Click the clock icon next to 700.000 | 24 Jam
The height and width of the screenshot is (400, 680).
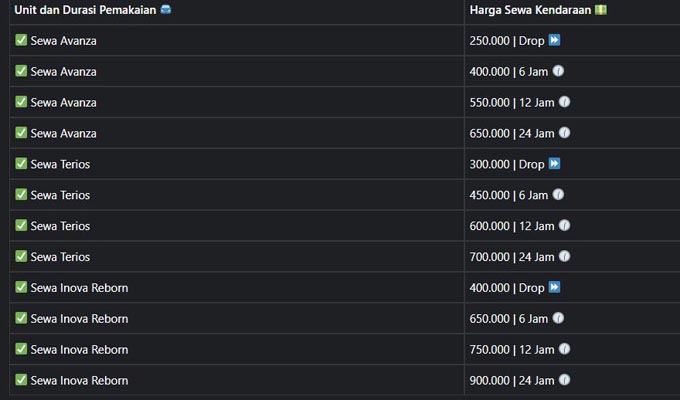[x=564, y=256]
